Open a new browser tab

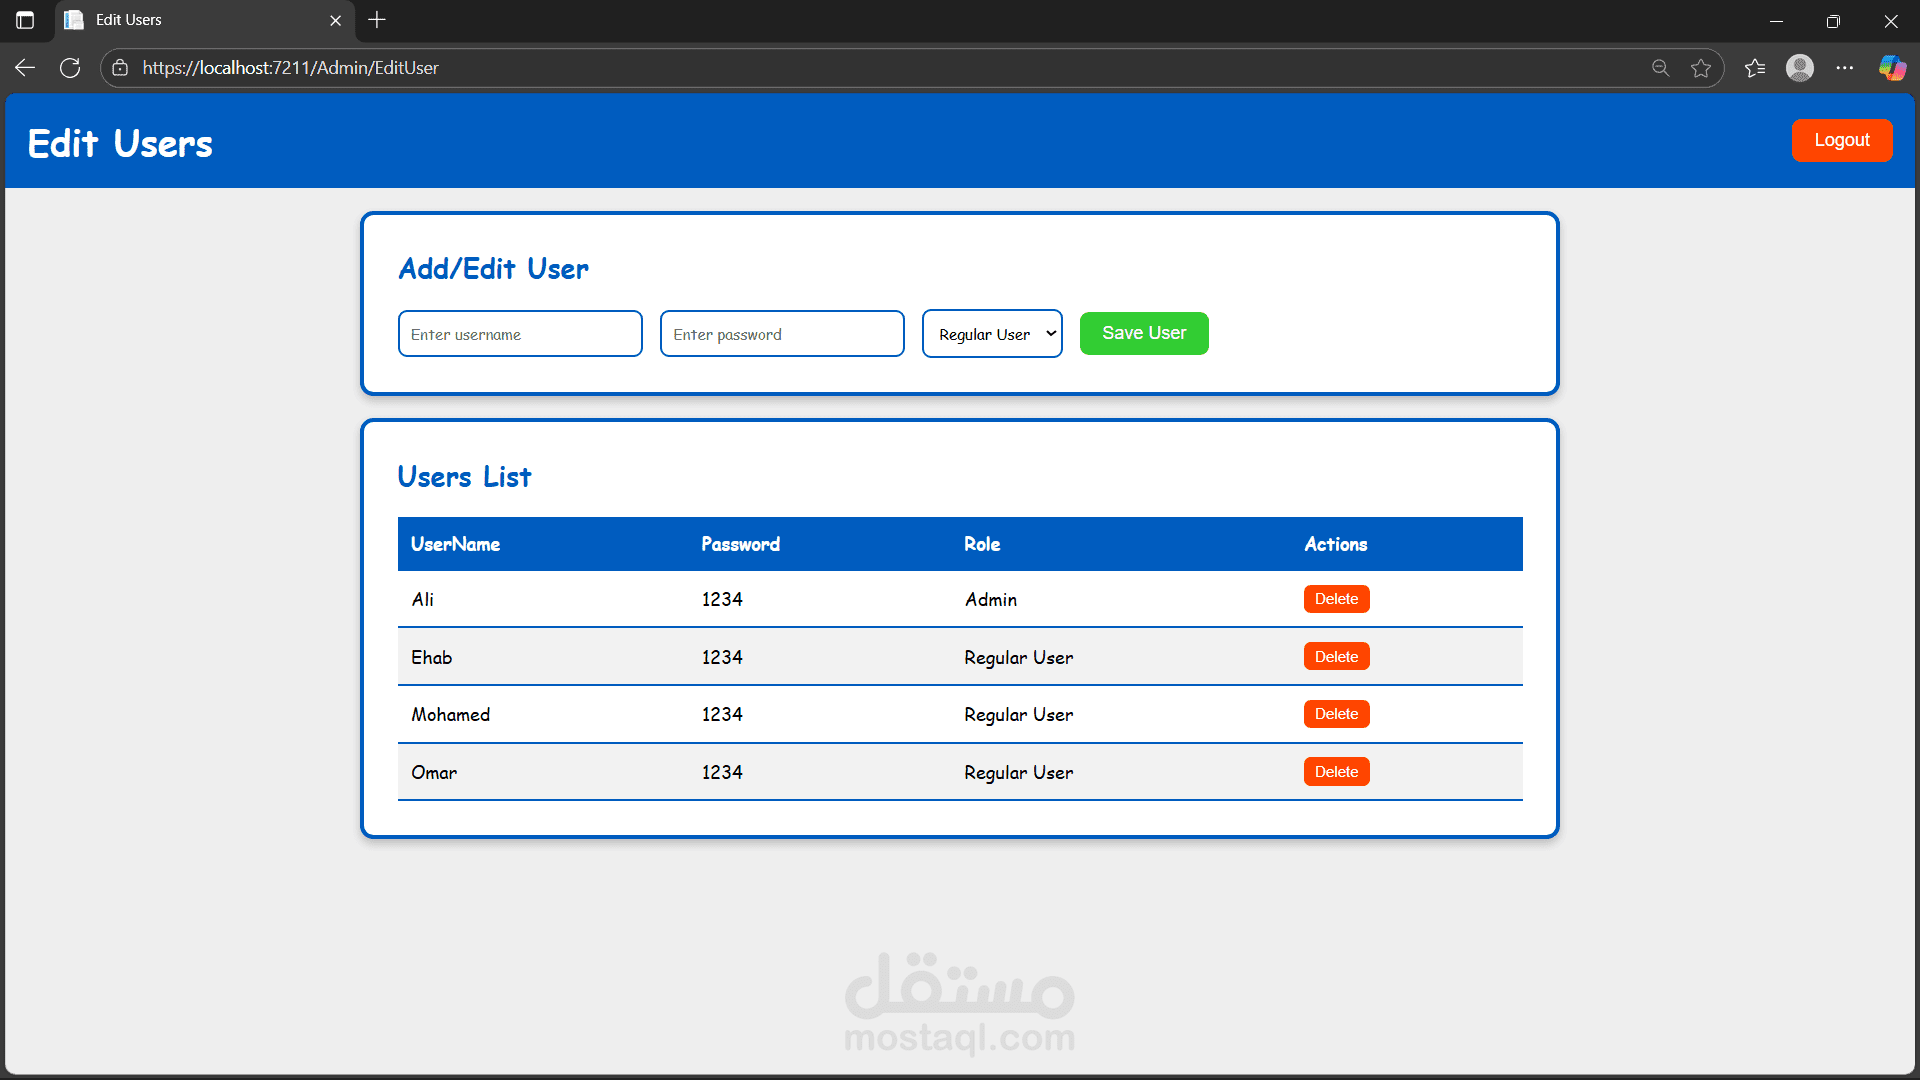[x=377, y=20]
